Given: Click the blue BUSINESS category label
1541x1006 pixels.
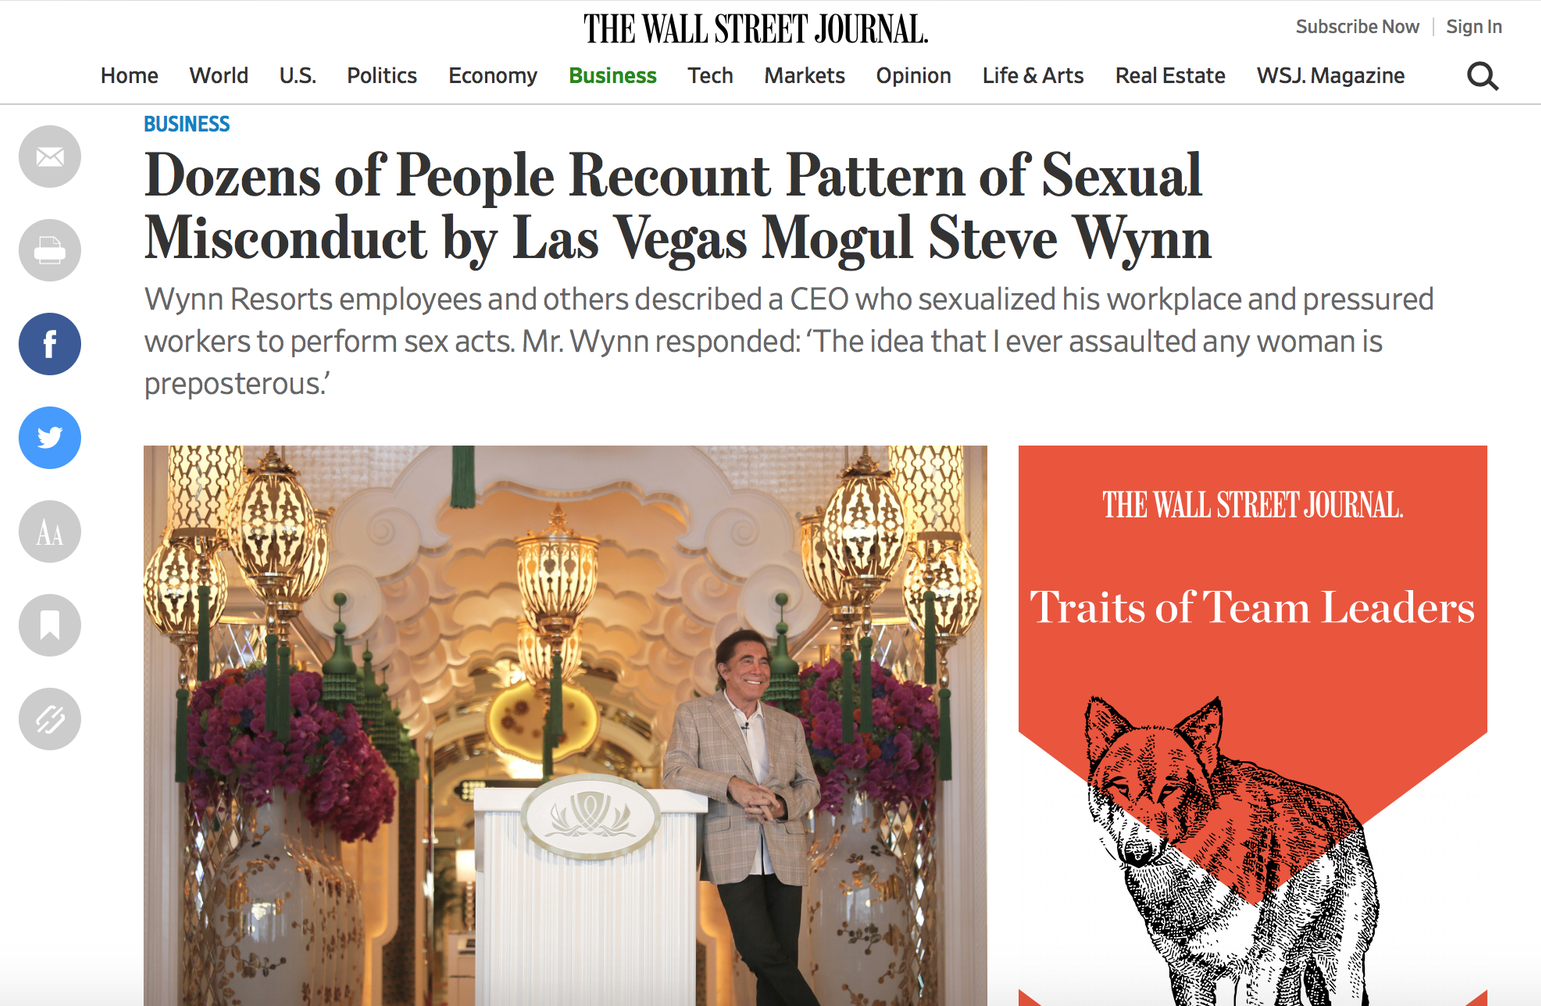Looking at the screenshot, I should (x=187, y=124).
